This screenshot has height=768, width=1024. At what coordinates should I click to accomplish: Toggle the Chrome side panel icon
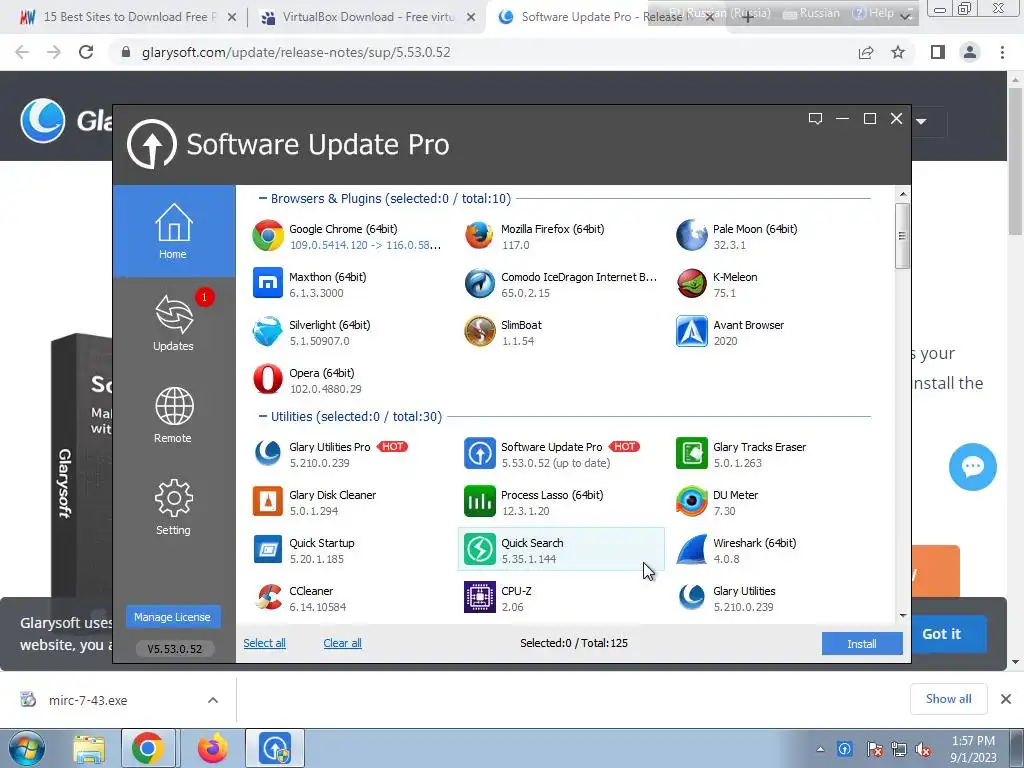[938, 52]
